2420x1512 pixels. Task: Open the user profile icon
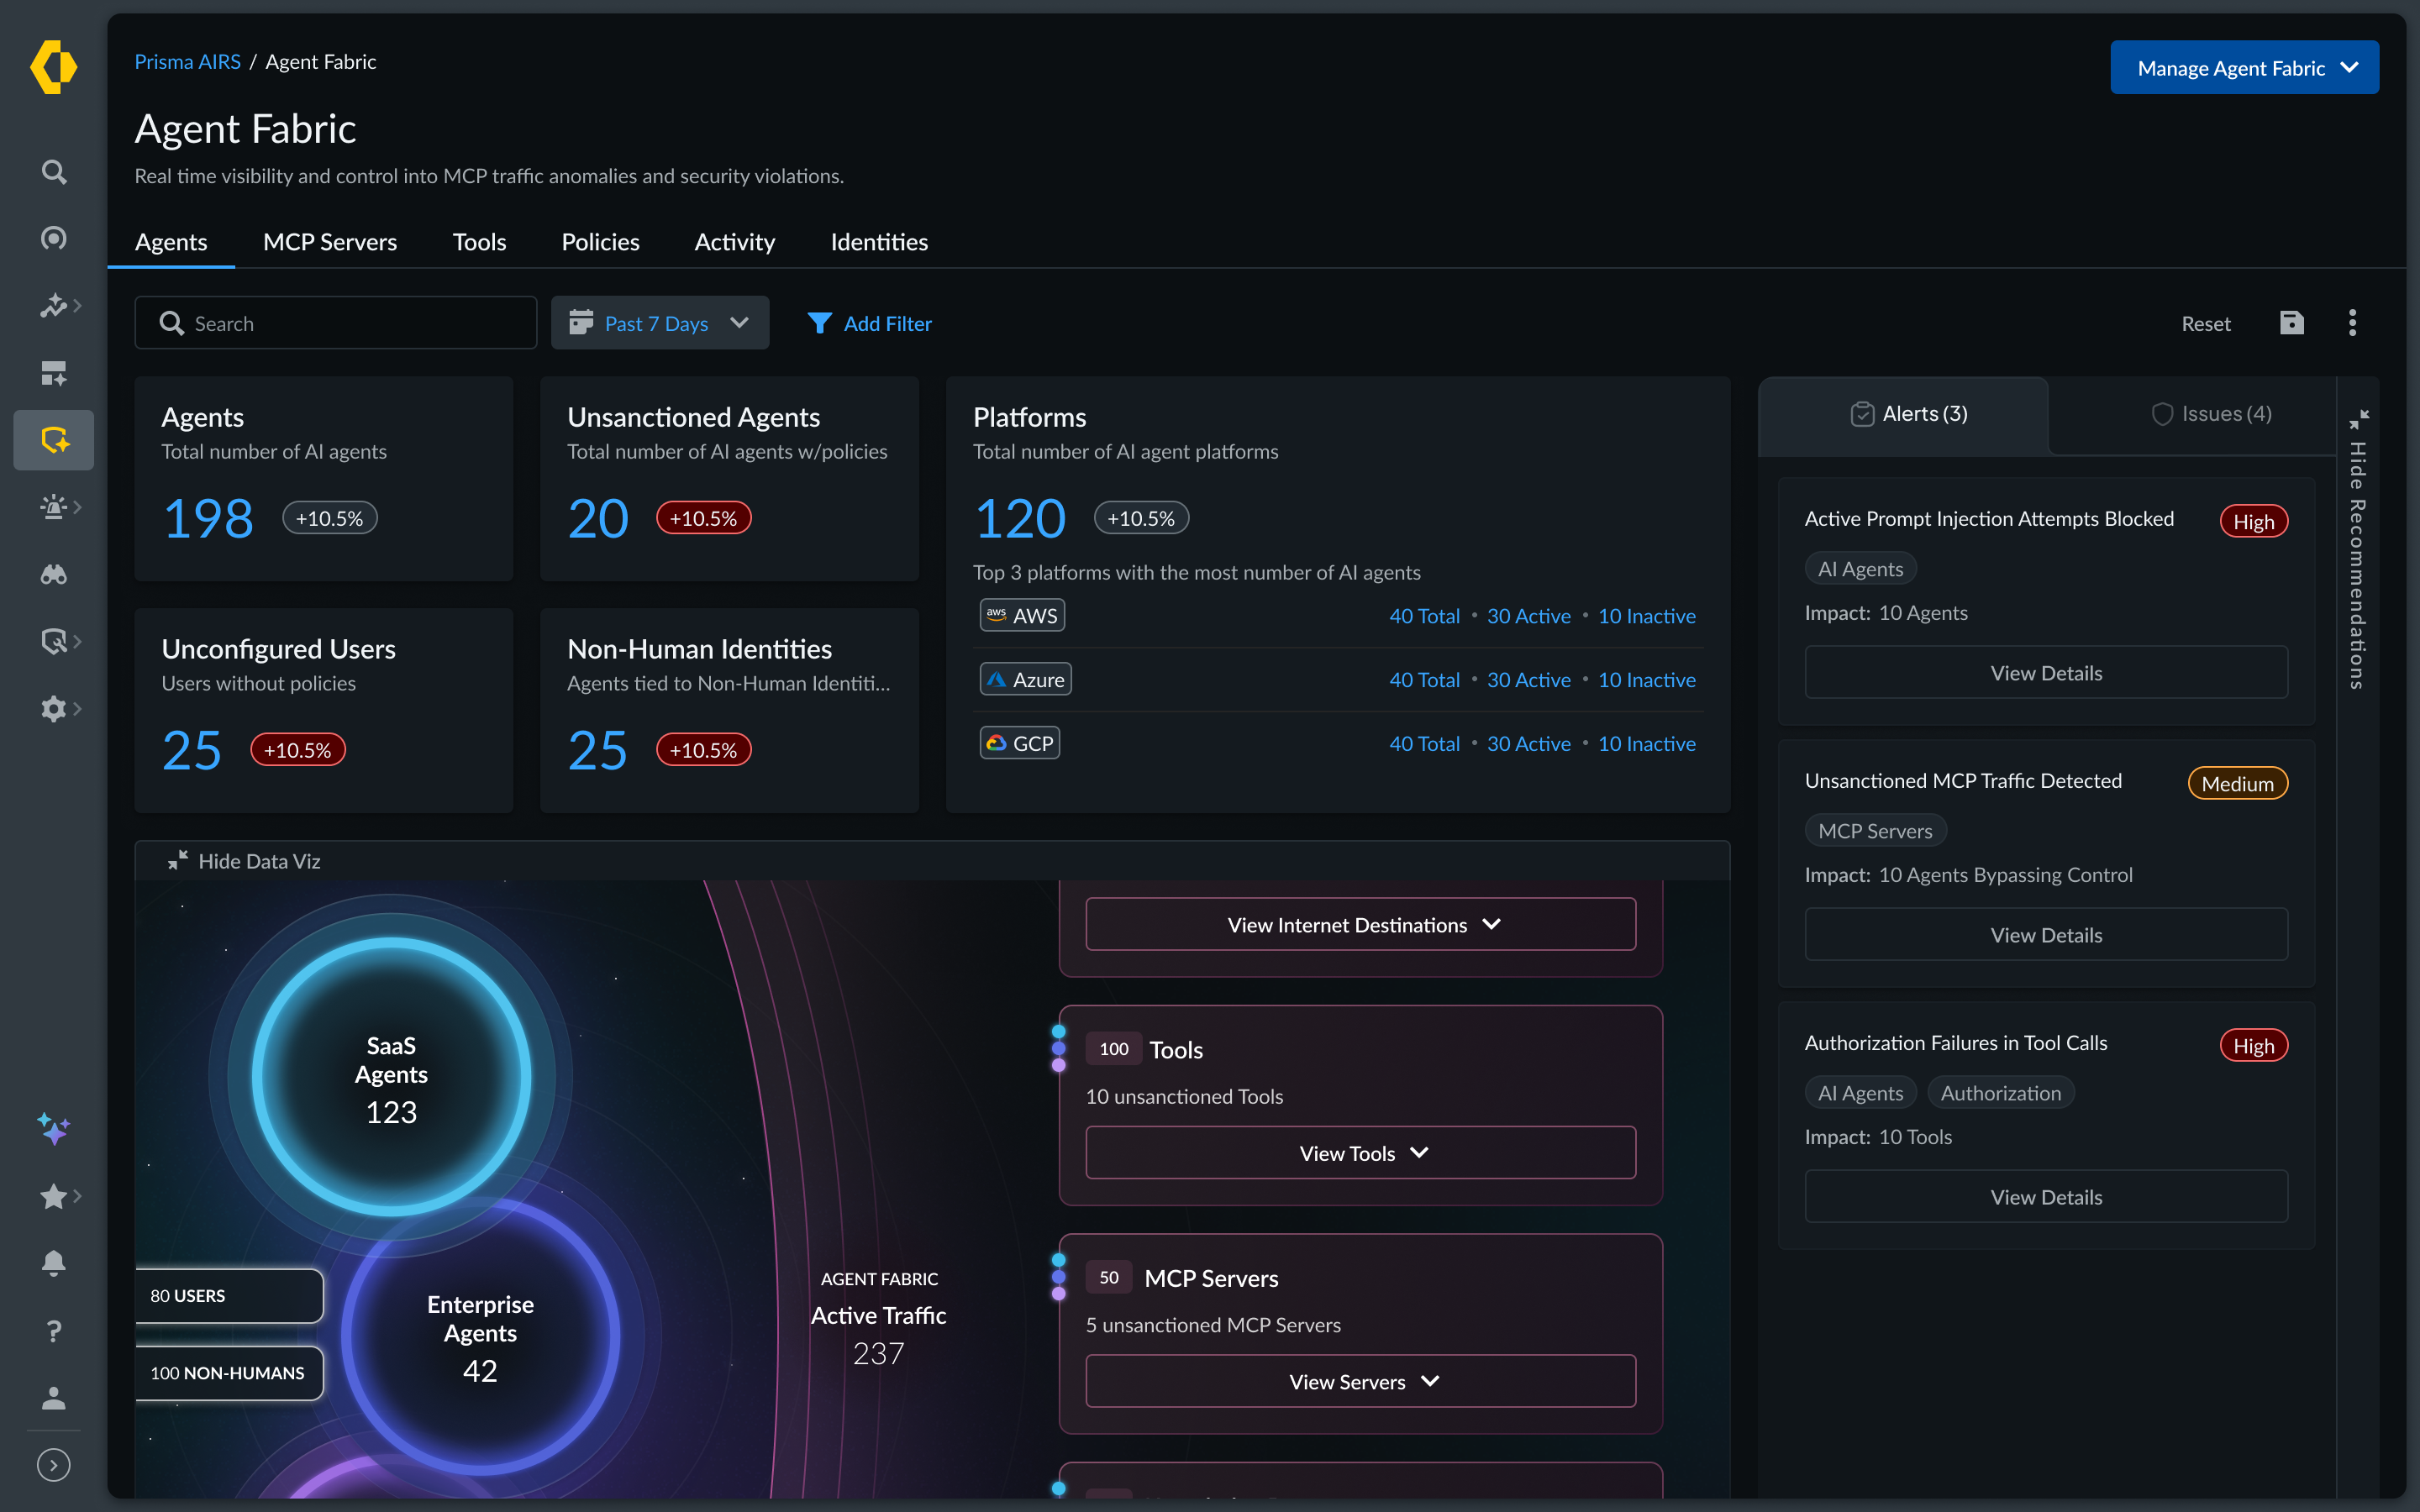(54, 1398)
